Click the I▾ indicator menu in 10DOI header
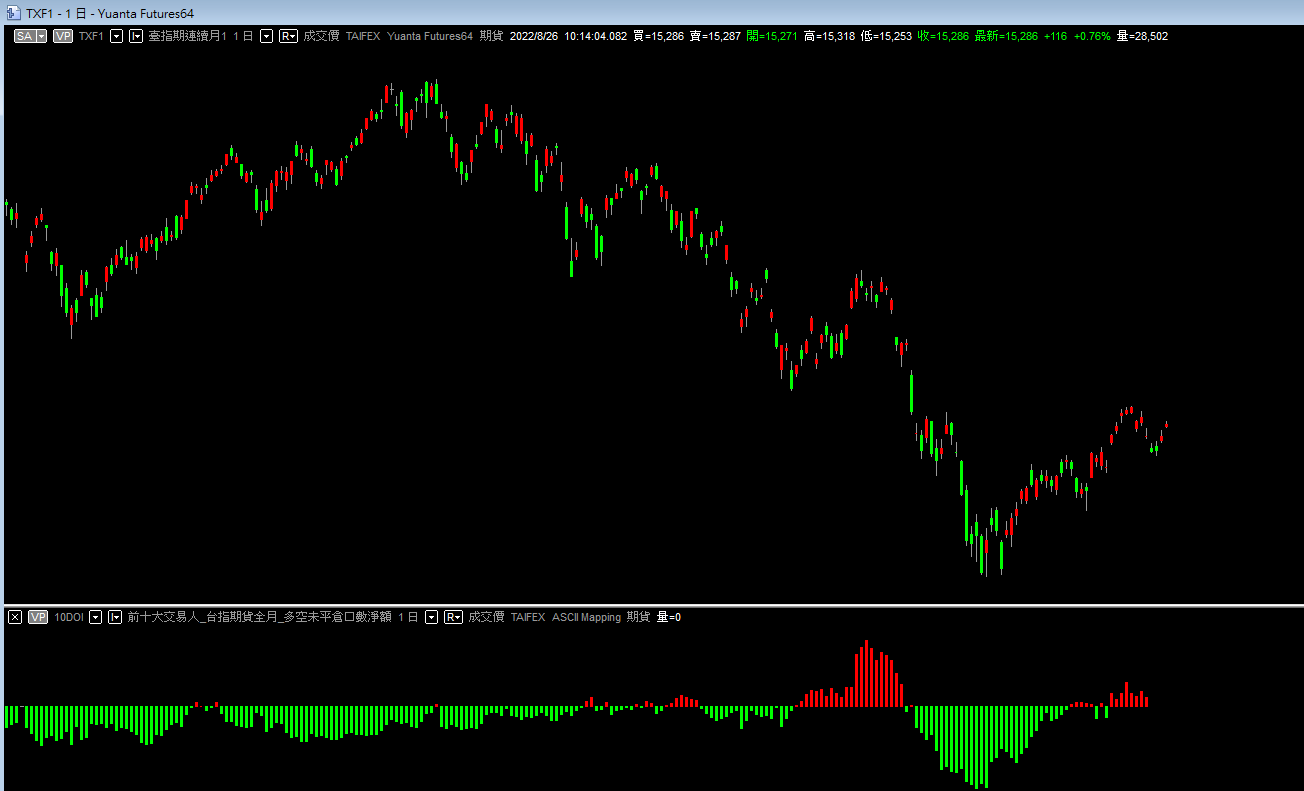Viewport: 1304px width, 791px height. [x=115, y=617]
